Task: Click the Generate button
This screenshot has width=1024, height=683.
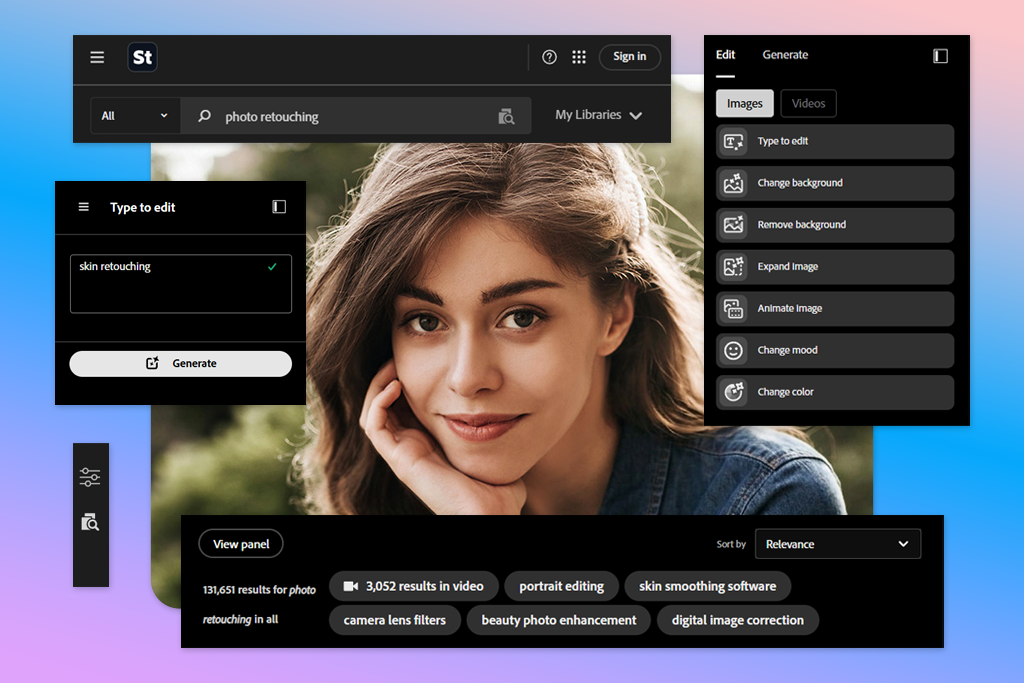Action: tap(181, 364)
